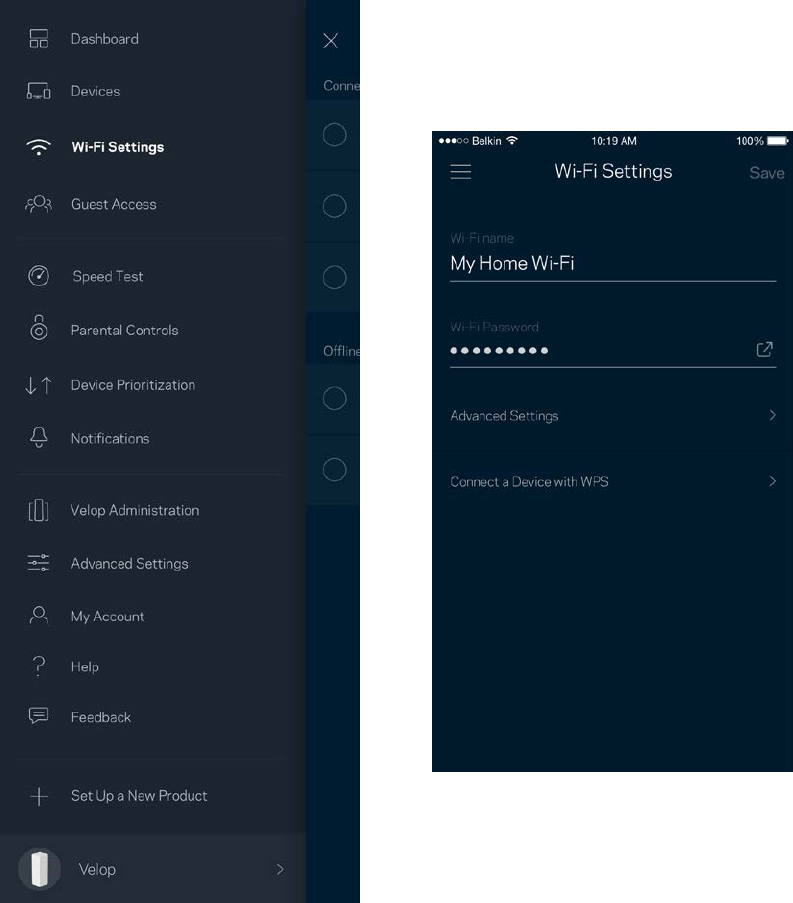Open My Account menu entry

coord(107,616)
